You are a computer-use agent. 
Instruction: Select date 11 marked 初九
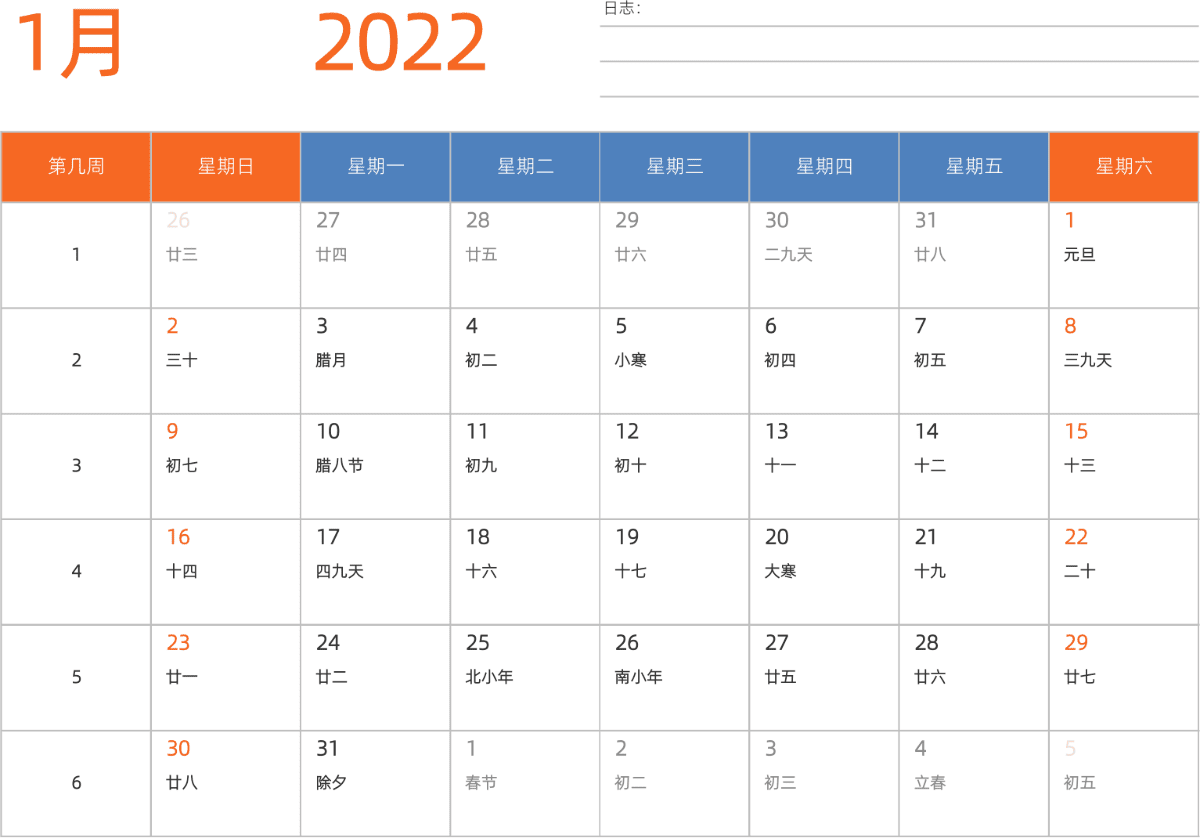click(x=477, y=432)
